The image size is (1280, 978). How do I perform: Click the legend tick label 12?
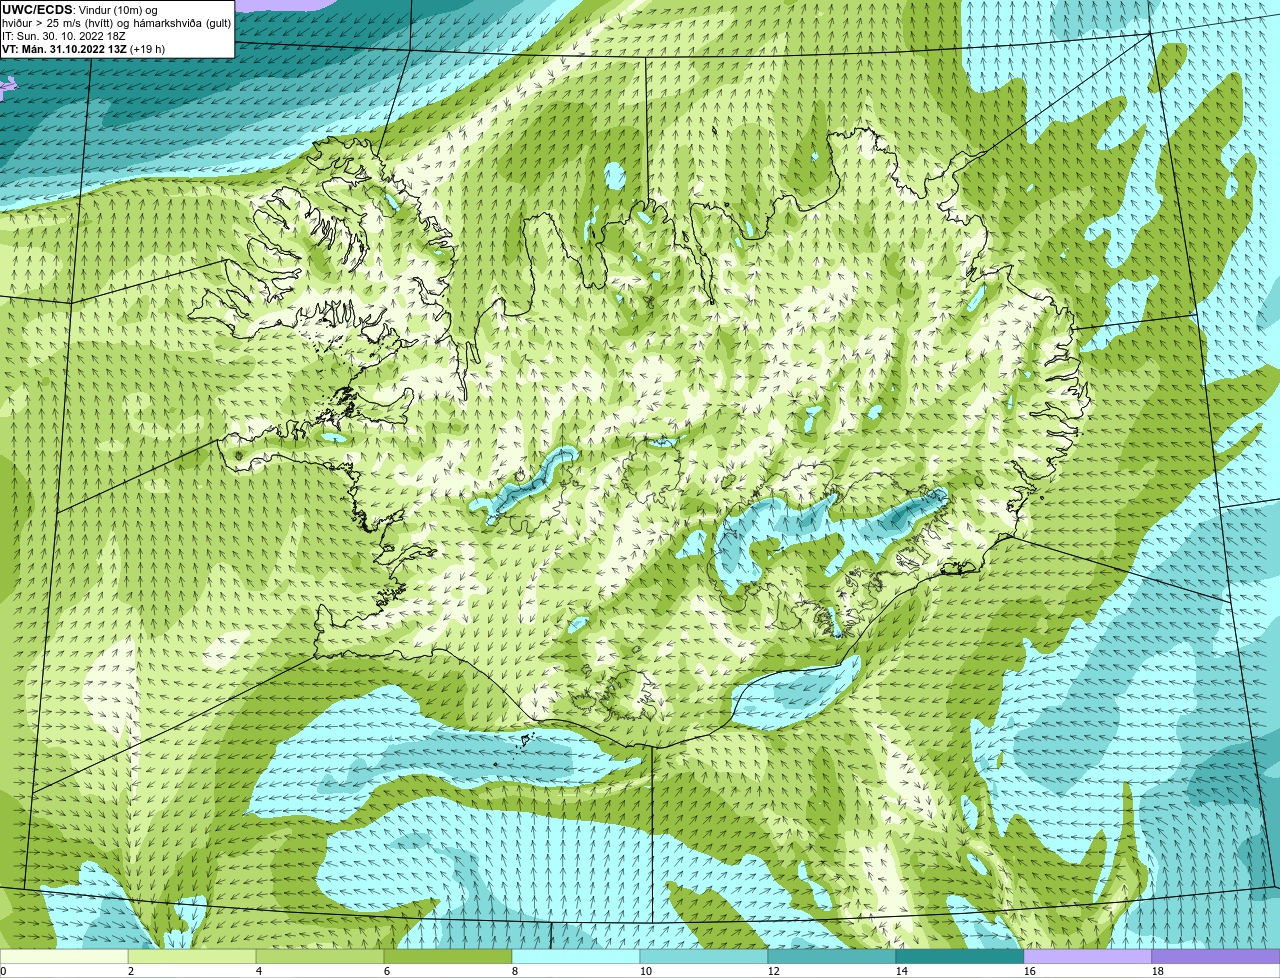(773, 971)
